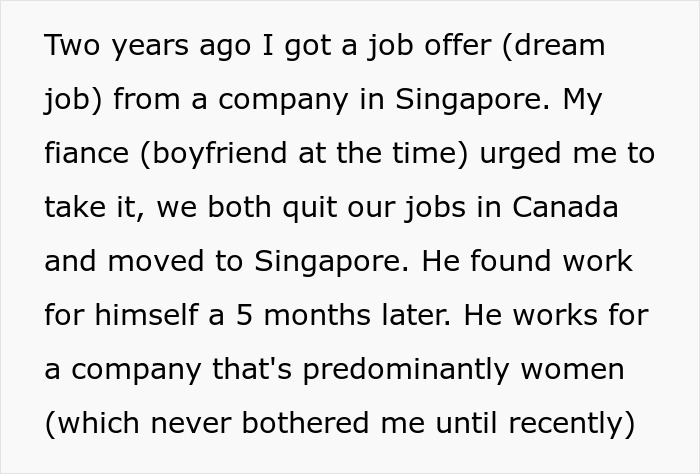Image resolution: width=700 pixels, height=474 pixels.
Task: Click the word "dream" in first line
Action: pyautogui.click(x=564, y=46)
